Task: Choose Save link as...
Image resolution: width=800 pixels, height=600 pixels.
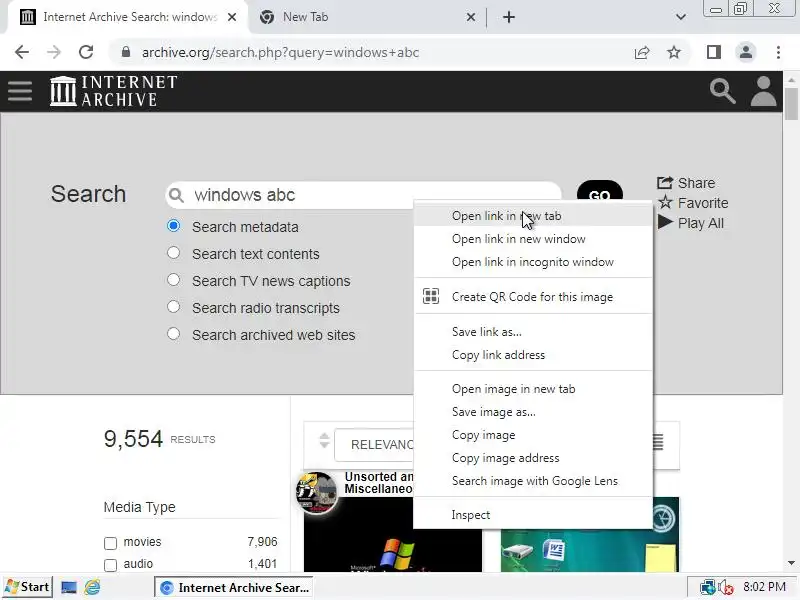Action: [x=533, y=332]
